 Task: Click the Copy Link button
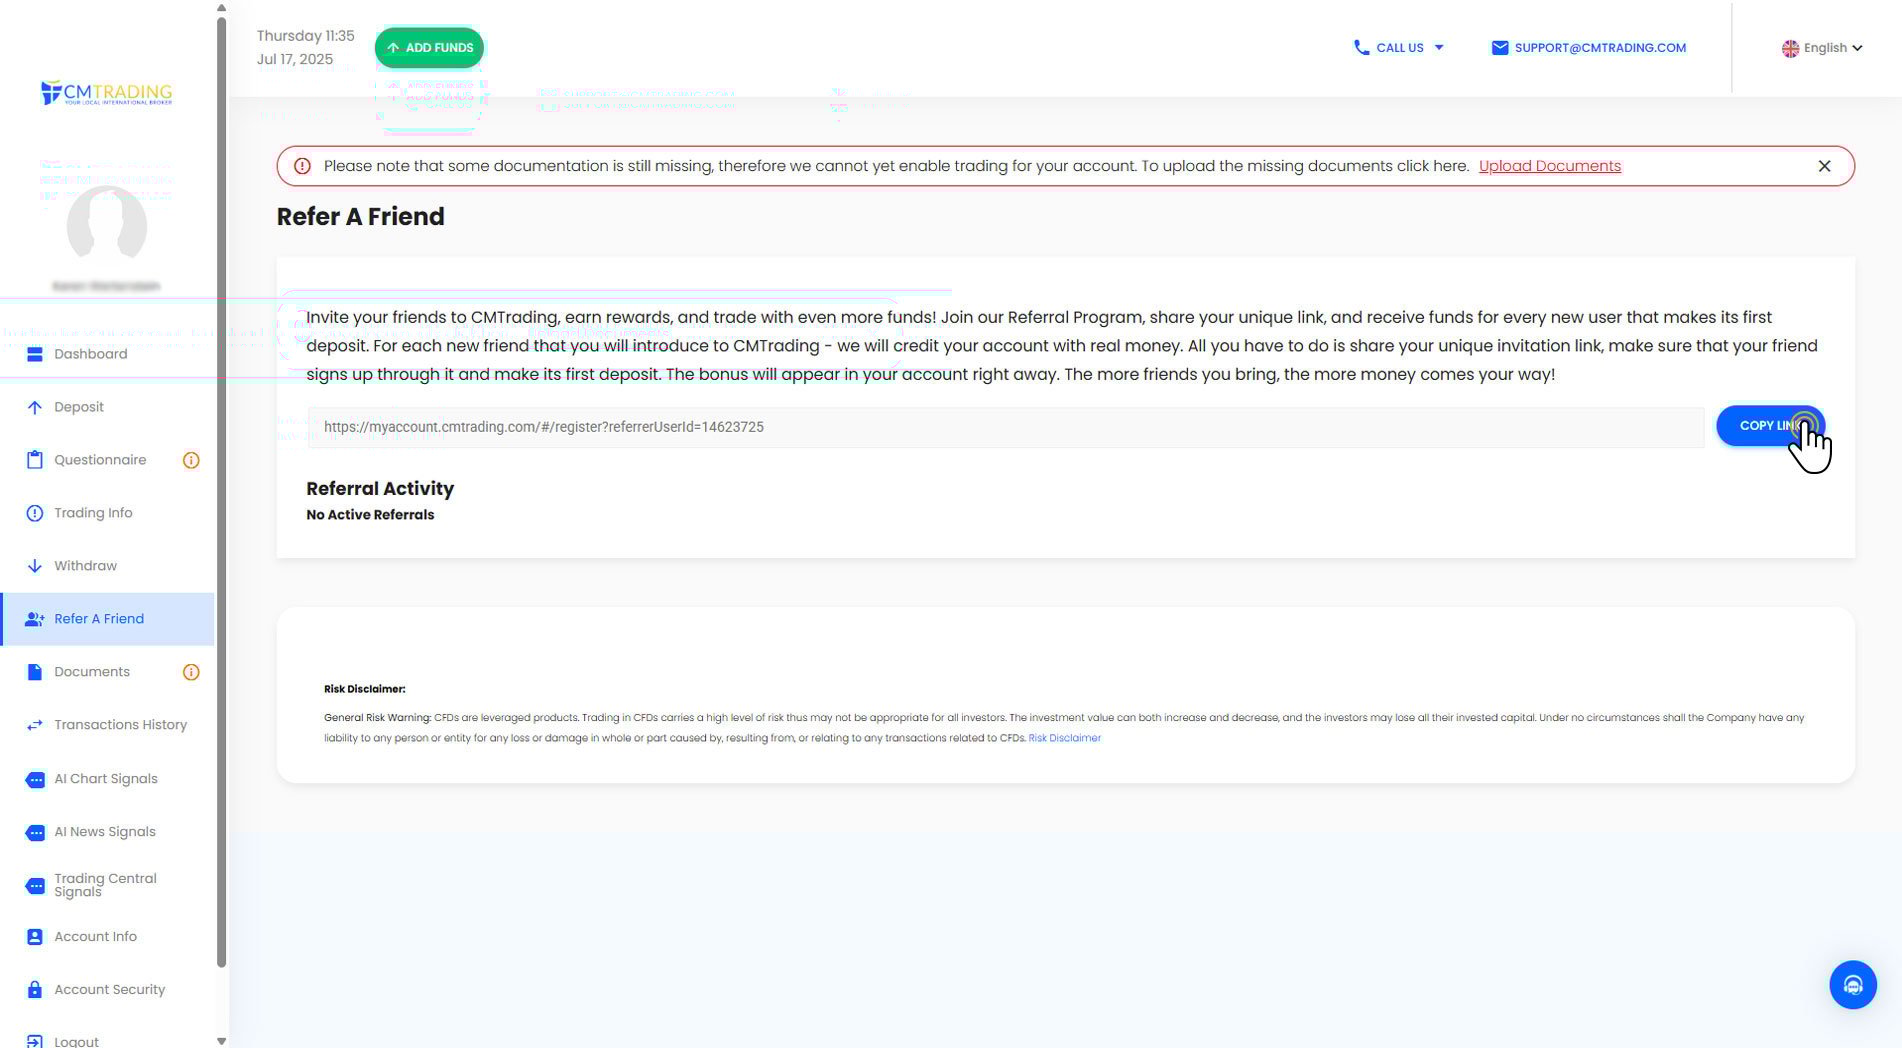1770,426
